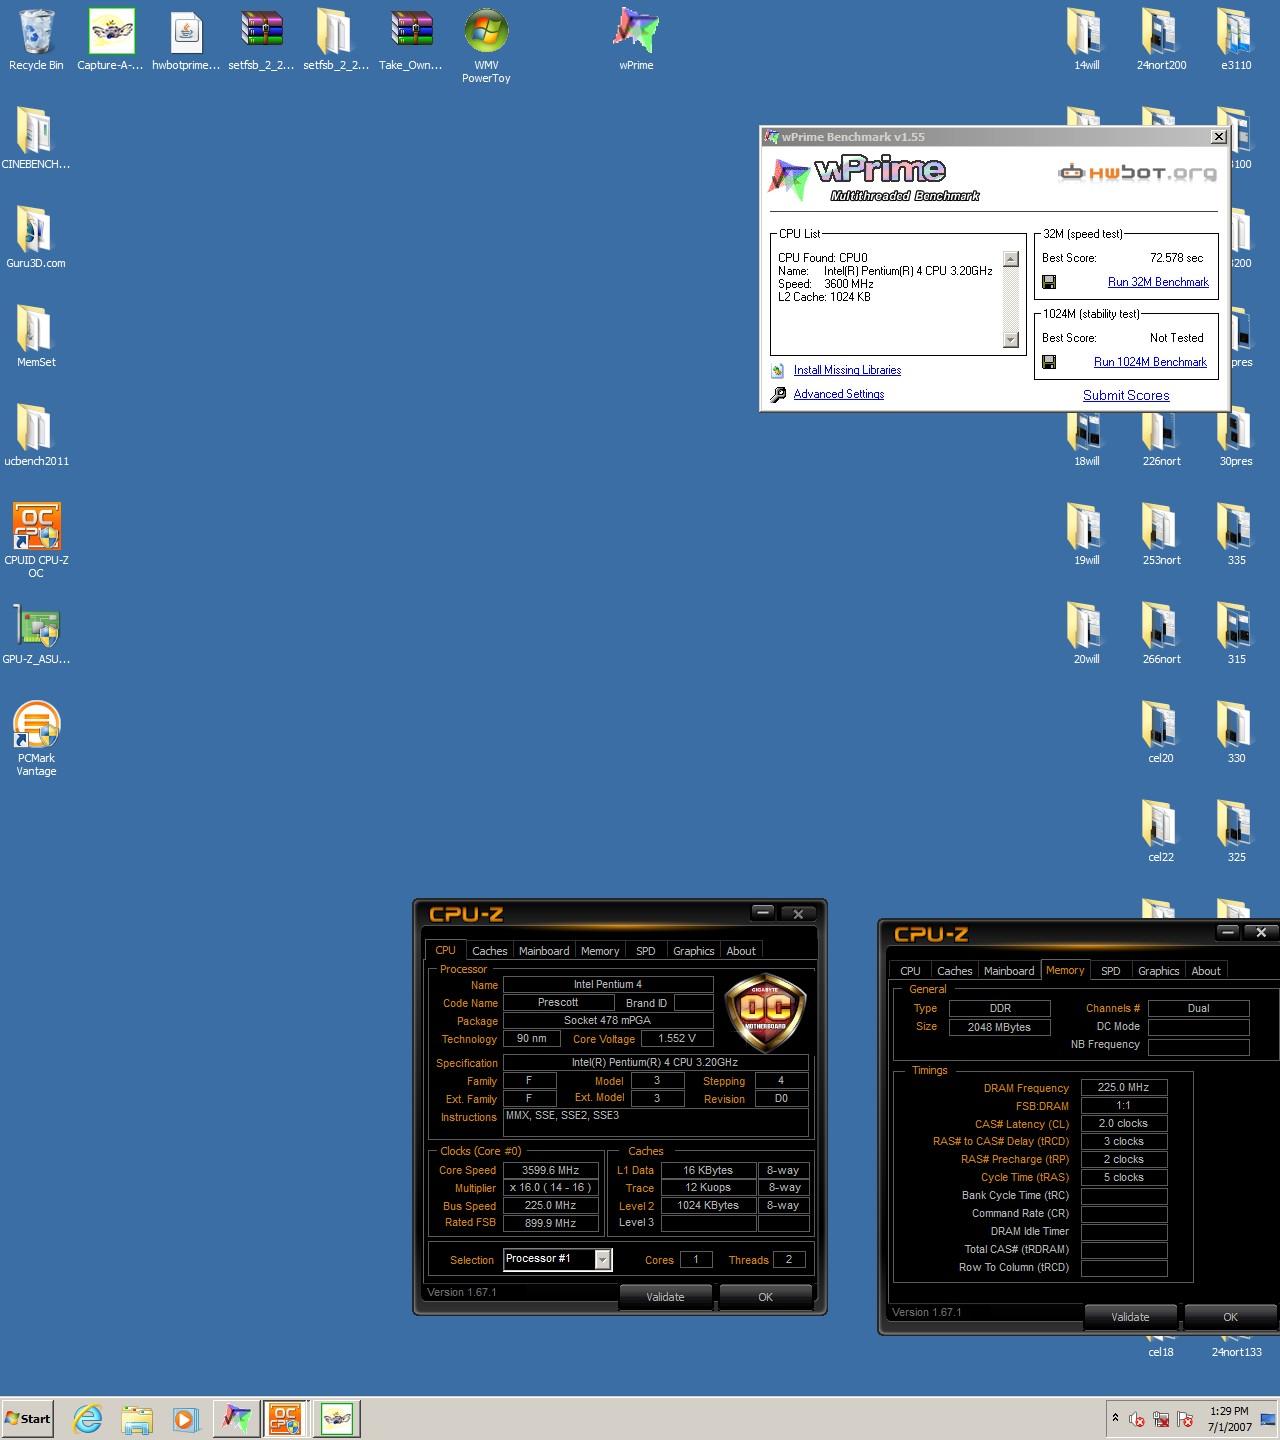Screen dimensions: 1280x1440
Task: Open the 325 folder icon
Action: point(1236,832)
